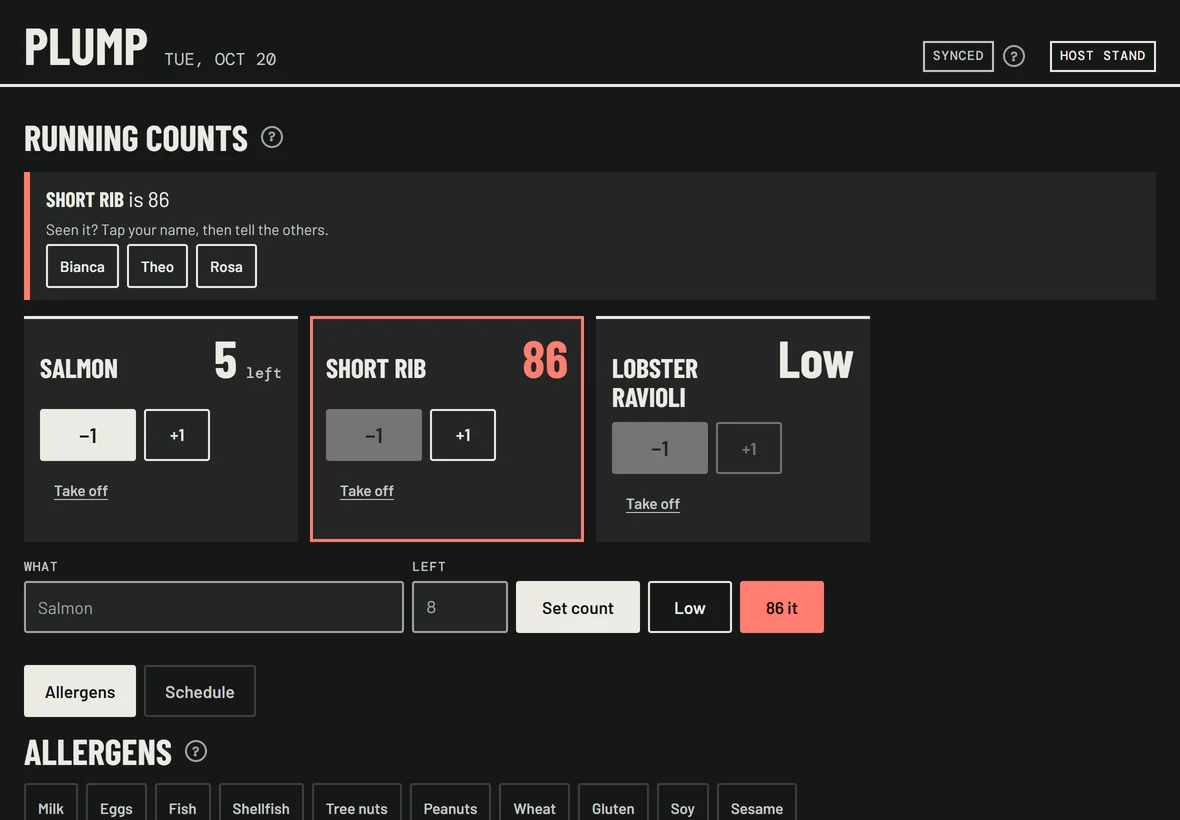Toggle the Soy allergen filter
Viewport: 1180px width, 820px height.
coord(683,803)
